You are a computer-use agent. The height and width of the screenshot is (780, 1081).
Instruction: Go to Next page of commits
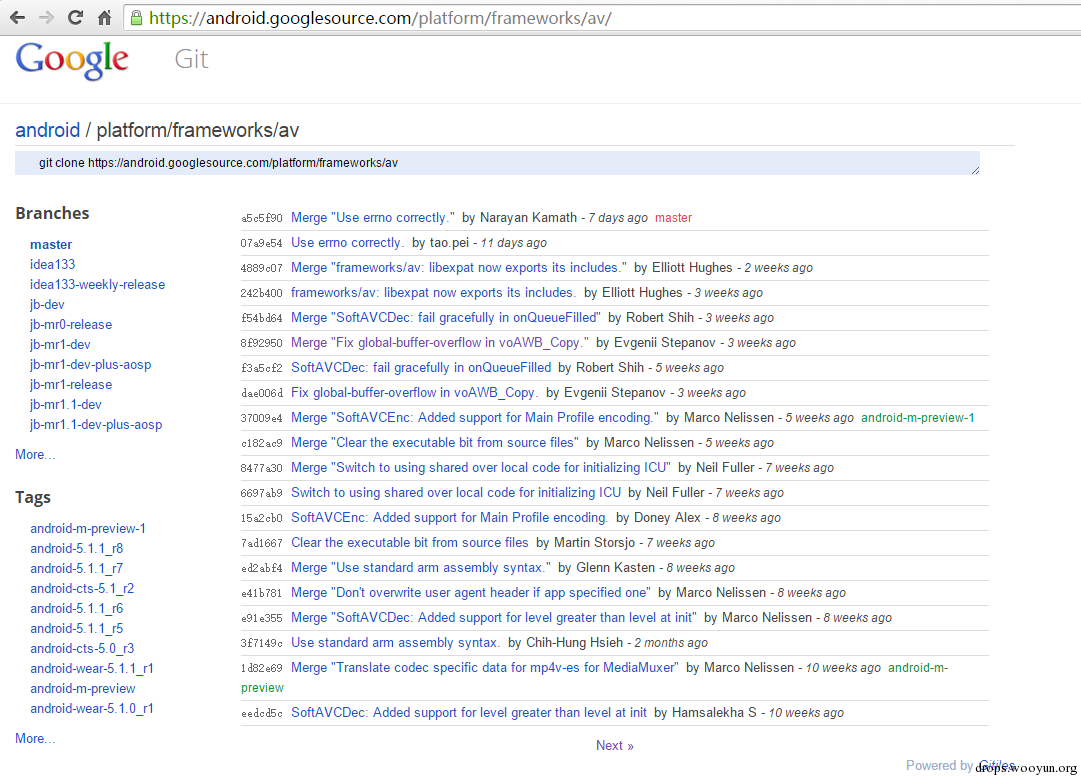tap(615, 746)
